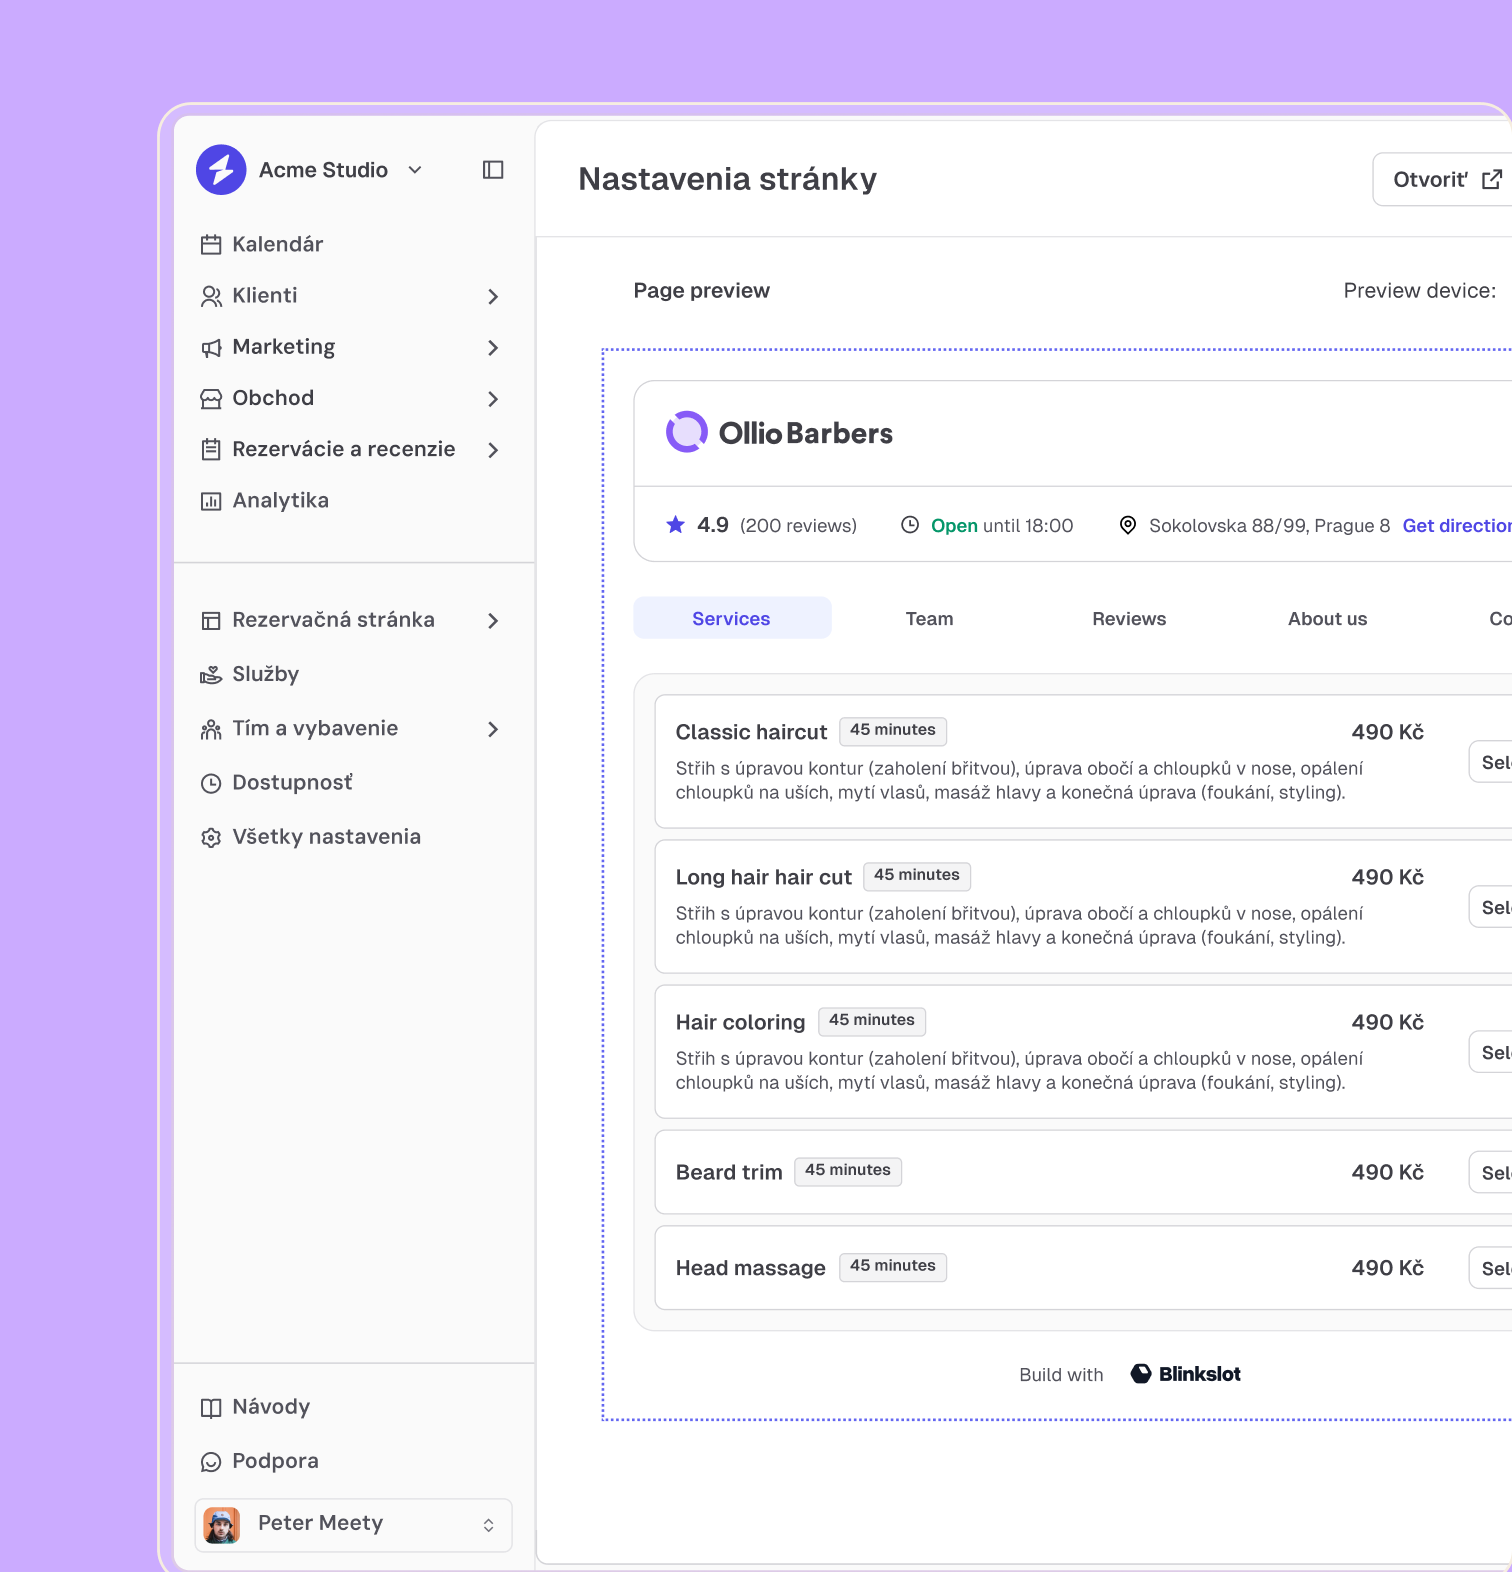Open the Peter Meety account switcher
Viewport: 1512px width, 1572px height.
[488, 1525]
